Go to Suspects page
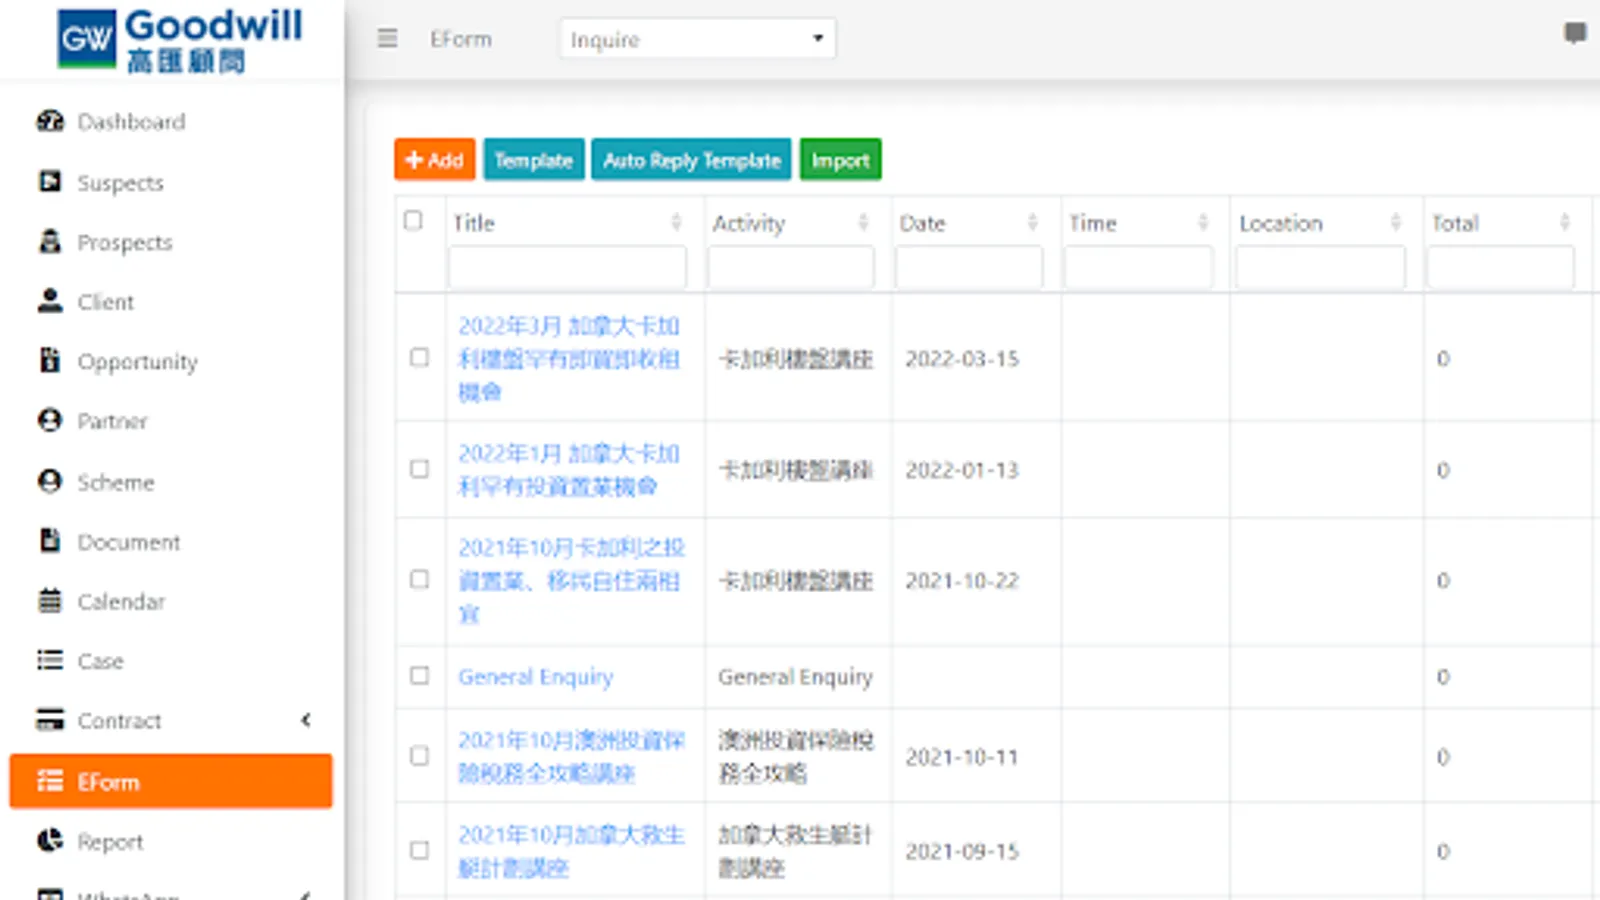This screenshot has height=900, width=1600. (120, 183)
